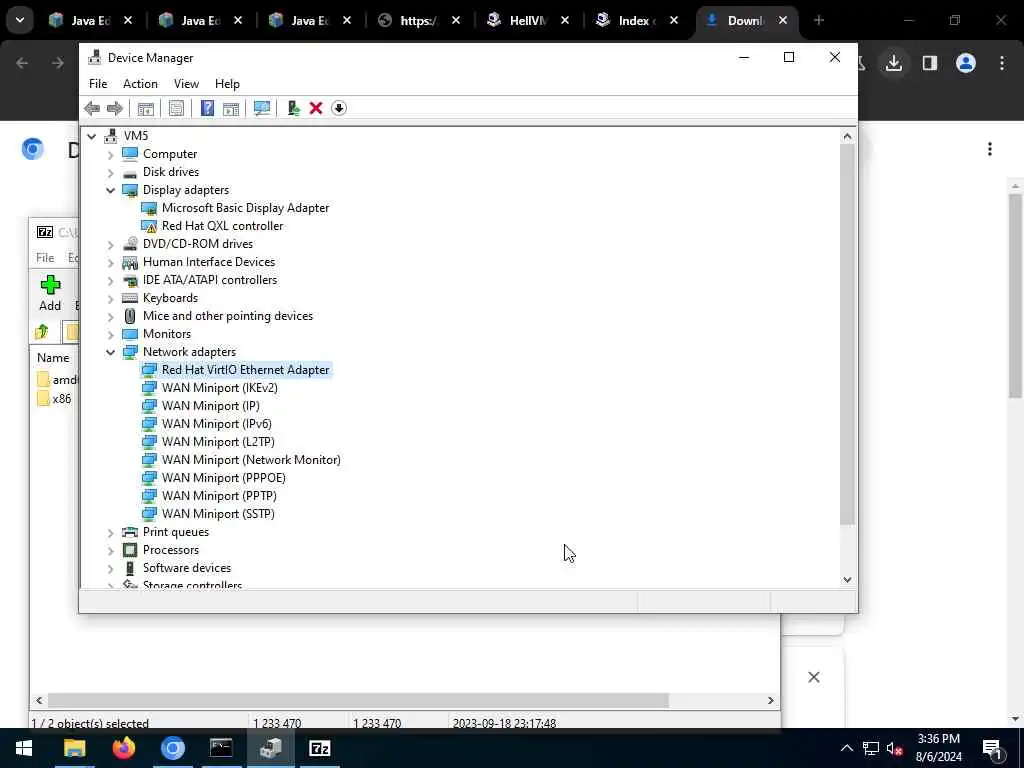
Task: Select WAN Miniport (Network Monitor)
Action: (x=251, y=460)
